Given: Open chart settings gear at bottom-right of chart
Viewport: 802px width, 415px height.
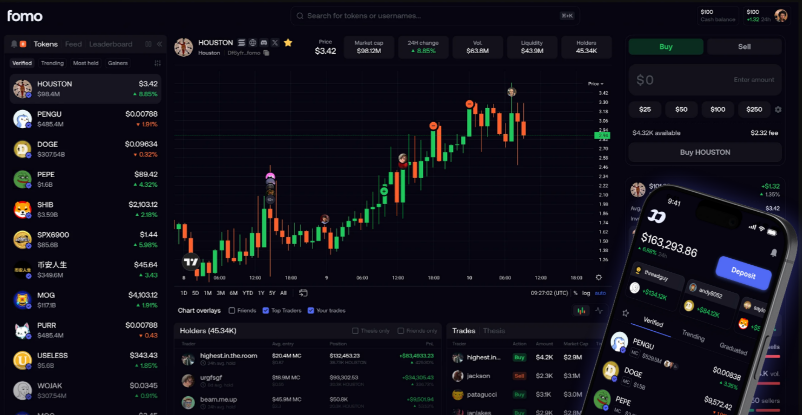Looking at the screenshot, I should 599,277.
